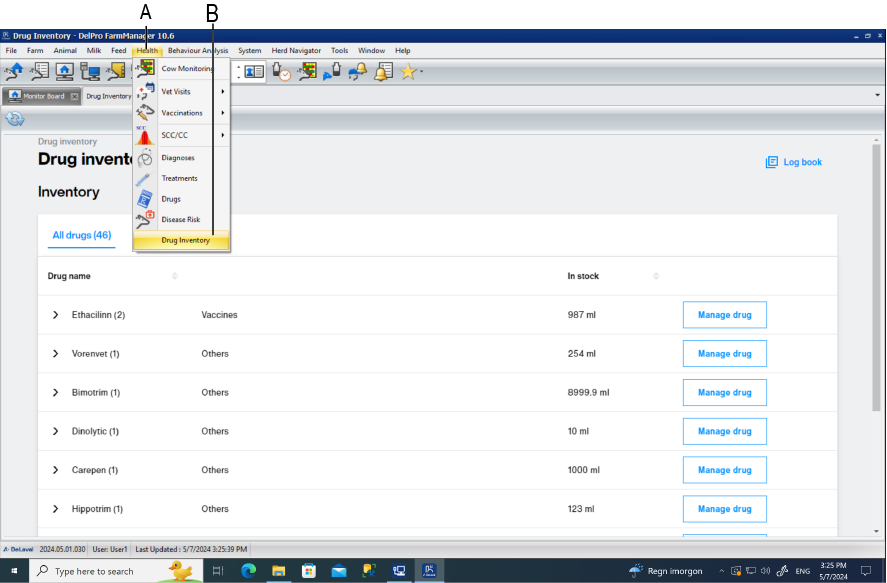The height and width of the screenshot is (583, 887).
Task: Sort by the Drug name column arrows
Action: point(175,276)
